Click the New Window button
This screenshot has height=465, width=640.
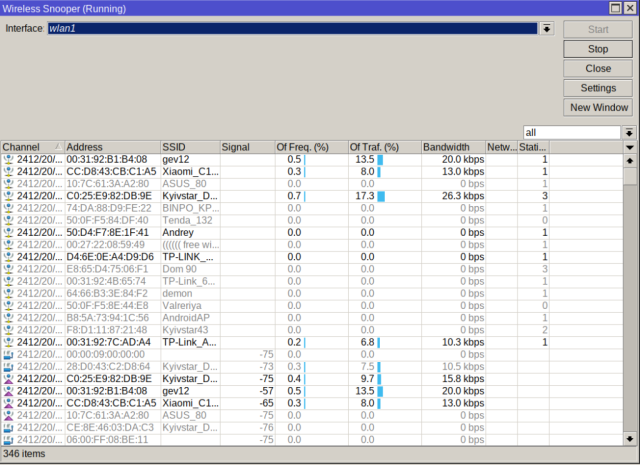pos(598,108)
